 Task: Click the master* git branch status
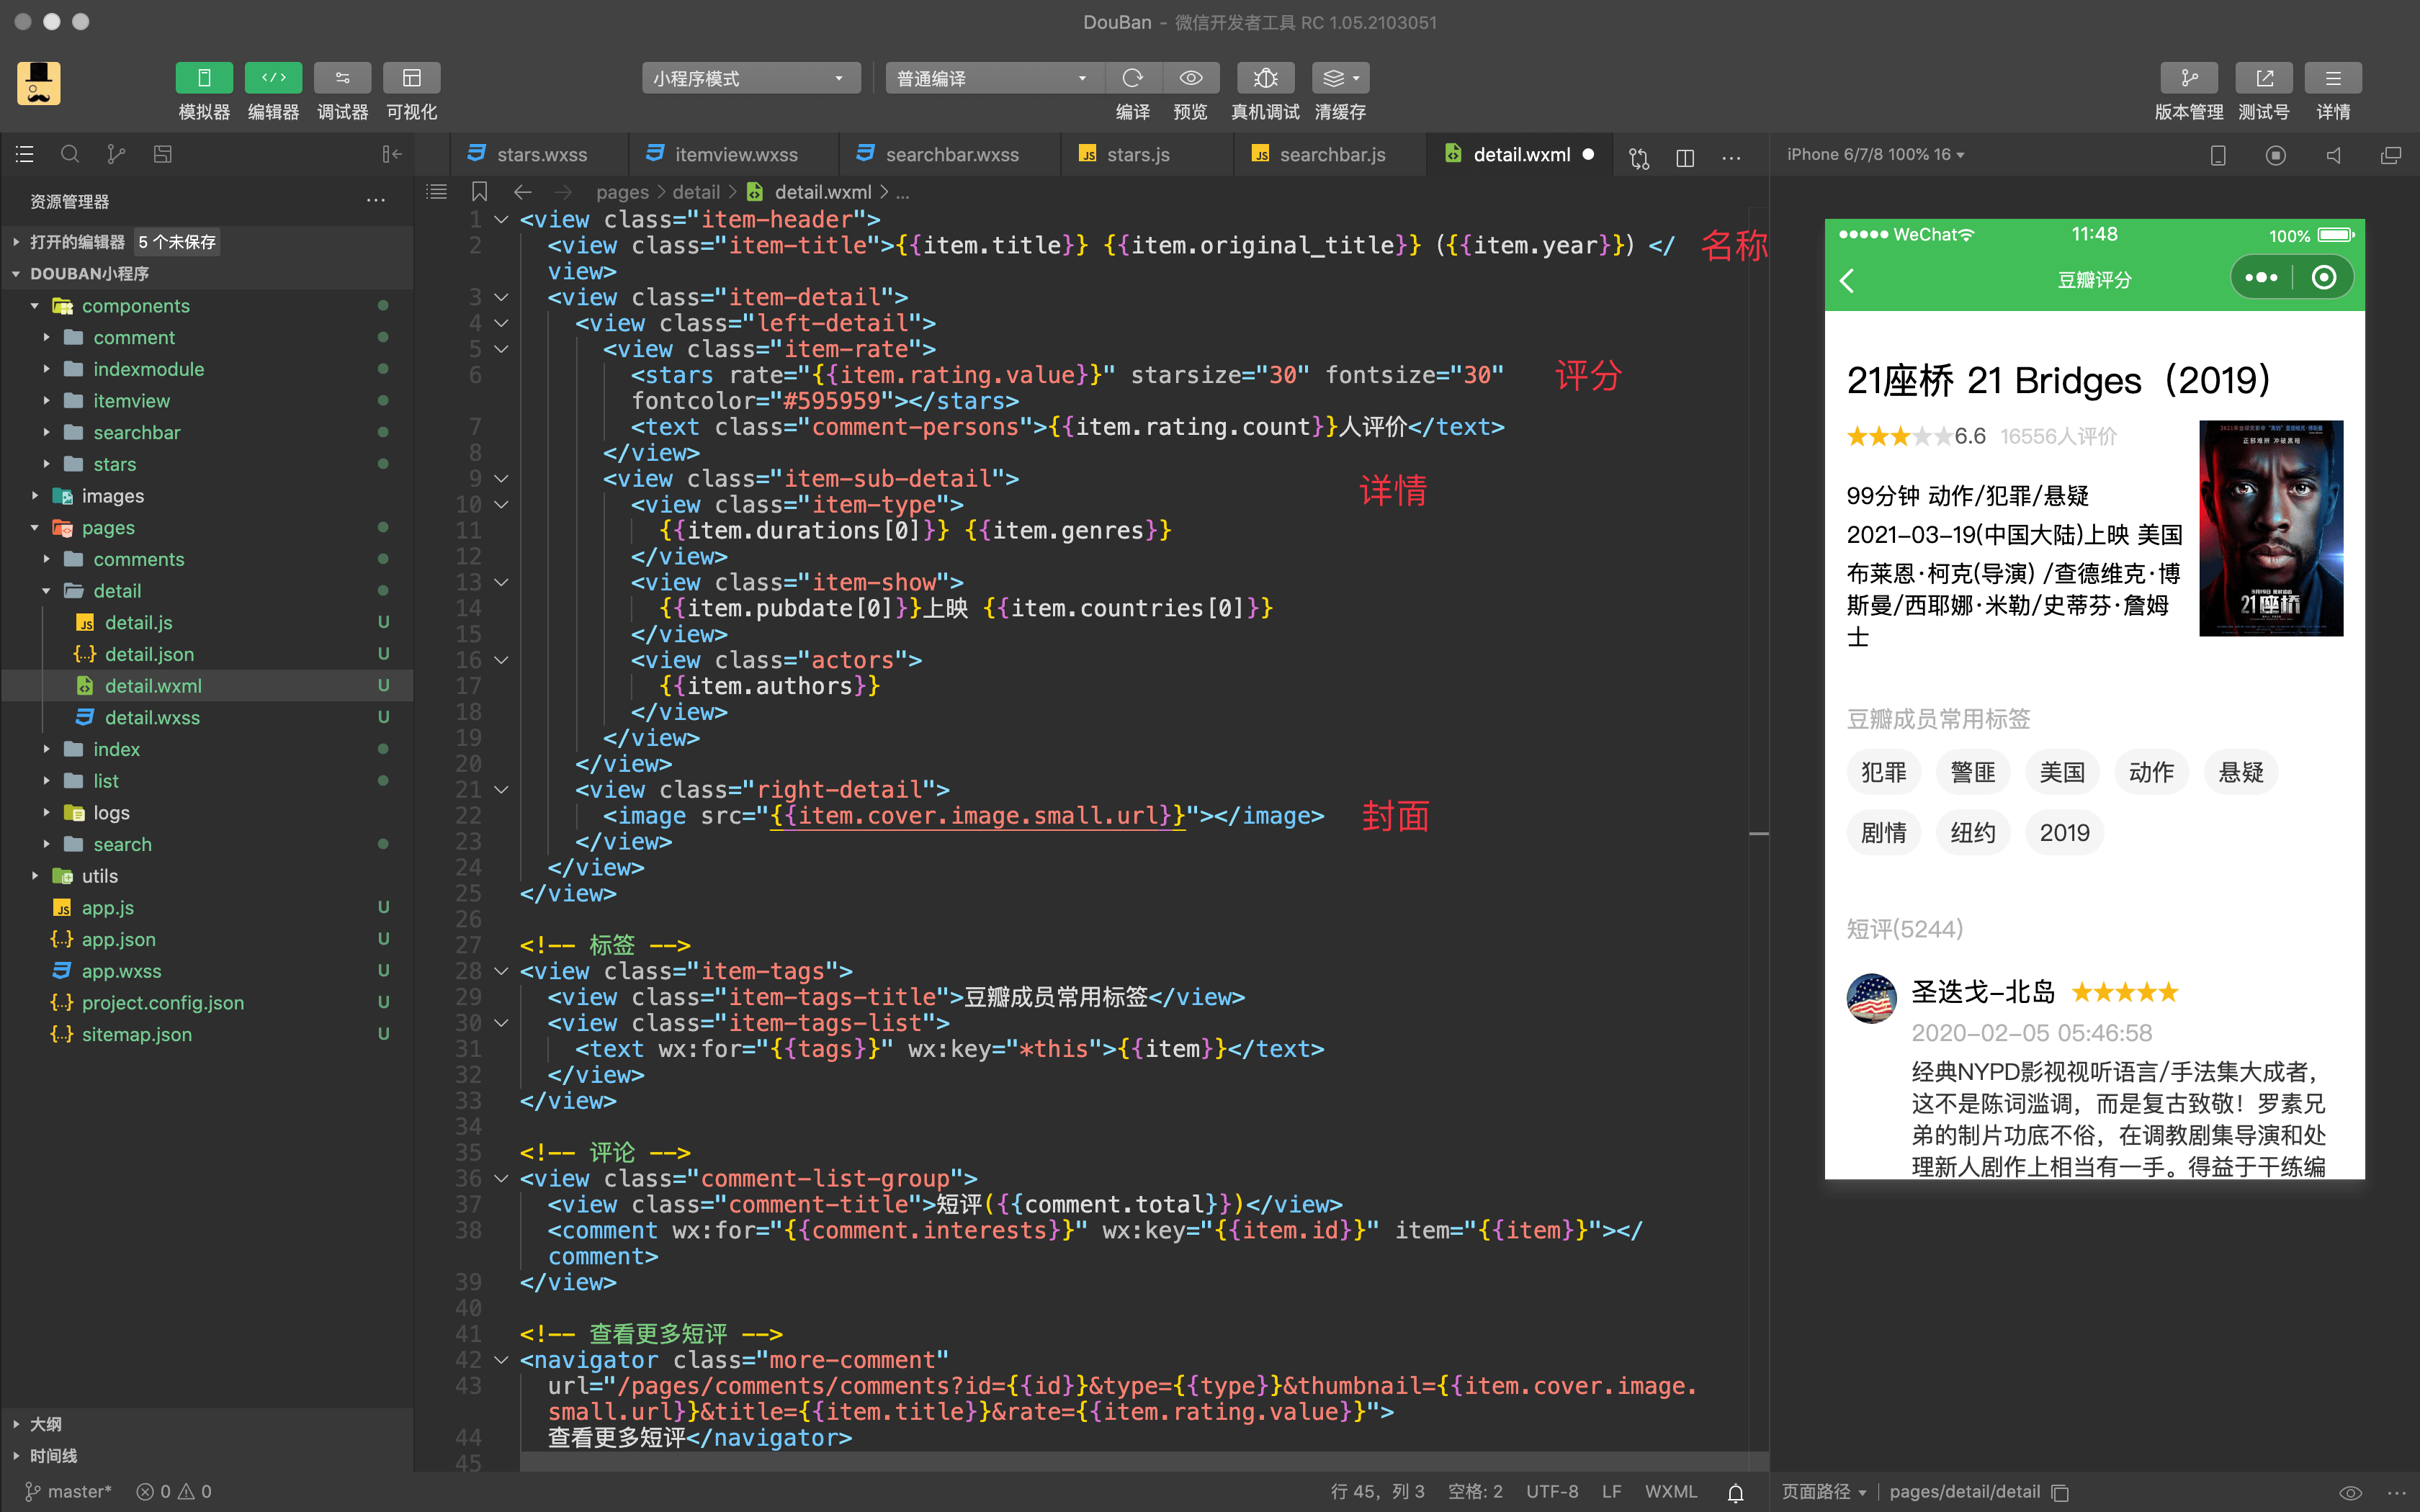point(68,1491)
